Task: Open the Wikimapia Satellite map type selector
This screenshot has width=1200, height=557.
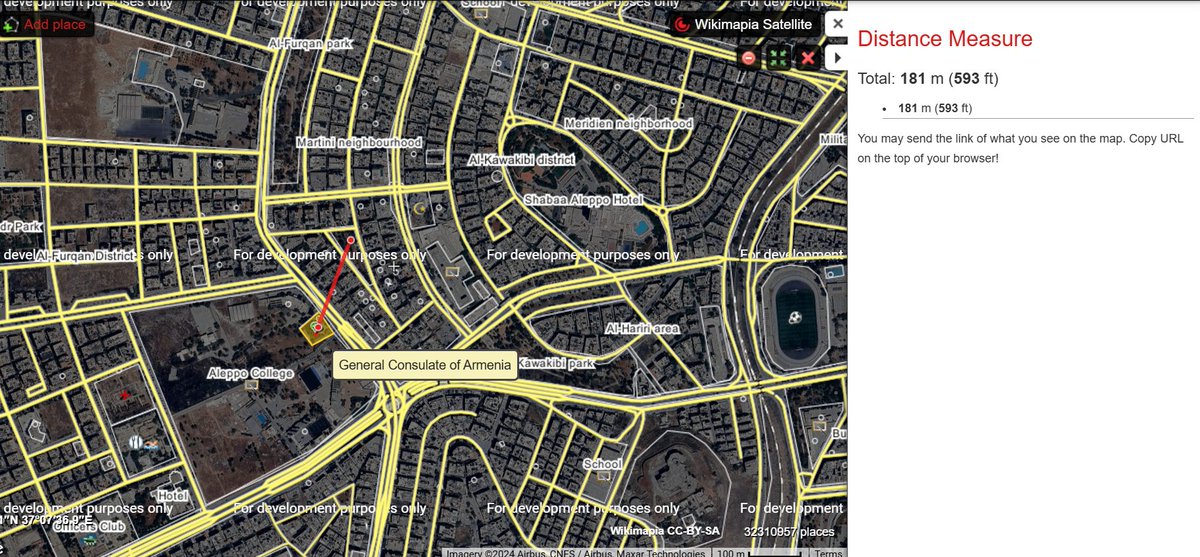Action: [746, 25]
